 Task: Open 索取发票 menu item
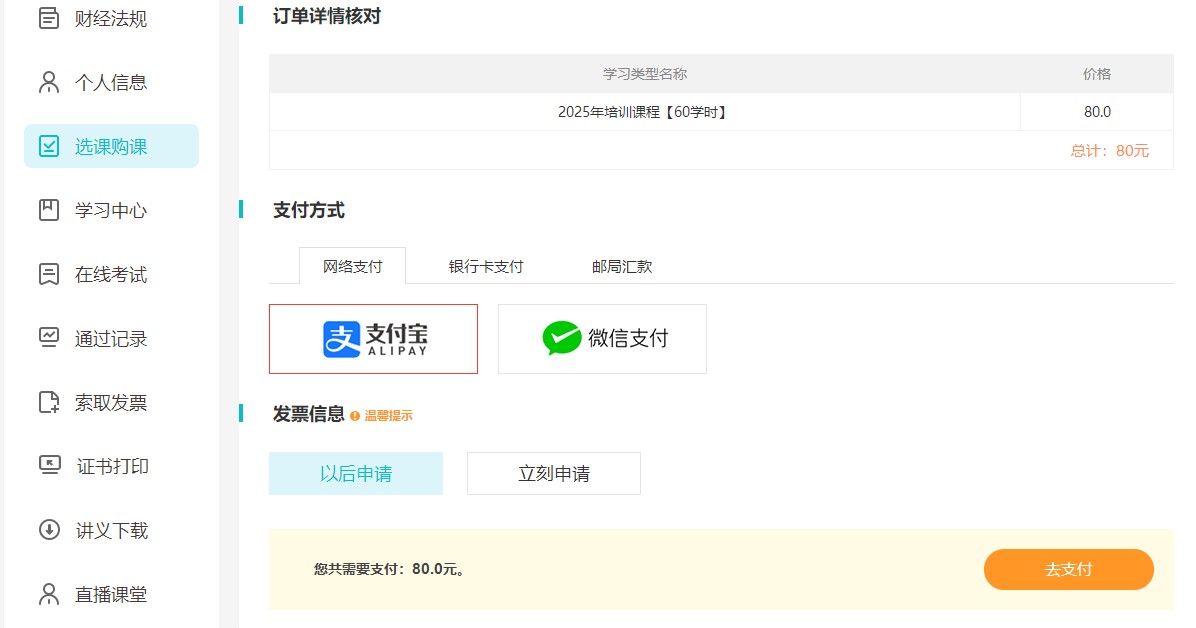111,402
